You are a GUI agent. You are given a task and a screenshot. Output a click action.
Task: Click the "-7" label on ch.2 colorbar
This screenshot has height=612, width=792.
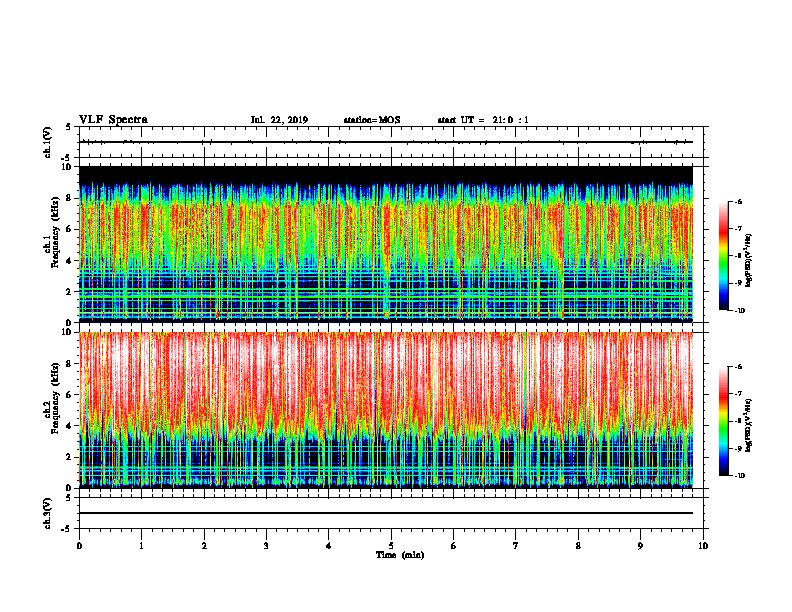[x=738, y=394]
